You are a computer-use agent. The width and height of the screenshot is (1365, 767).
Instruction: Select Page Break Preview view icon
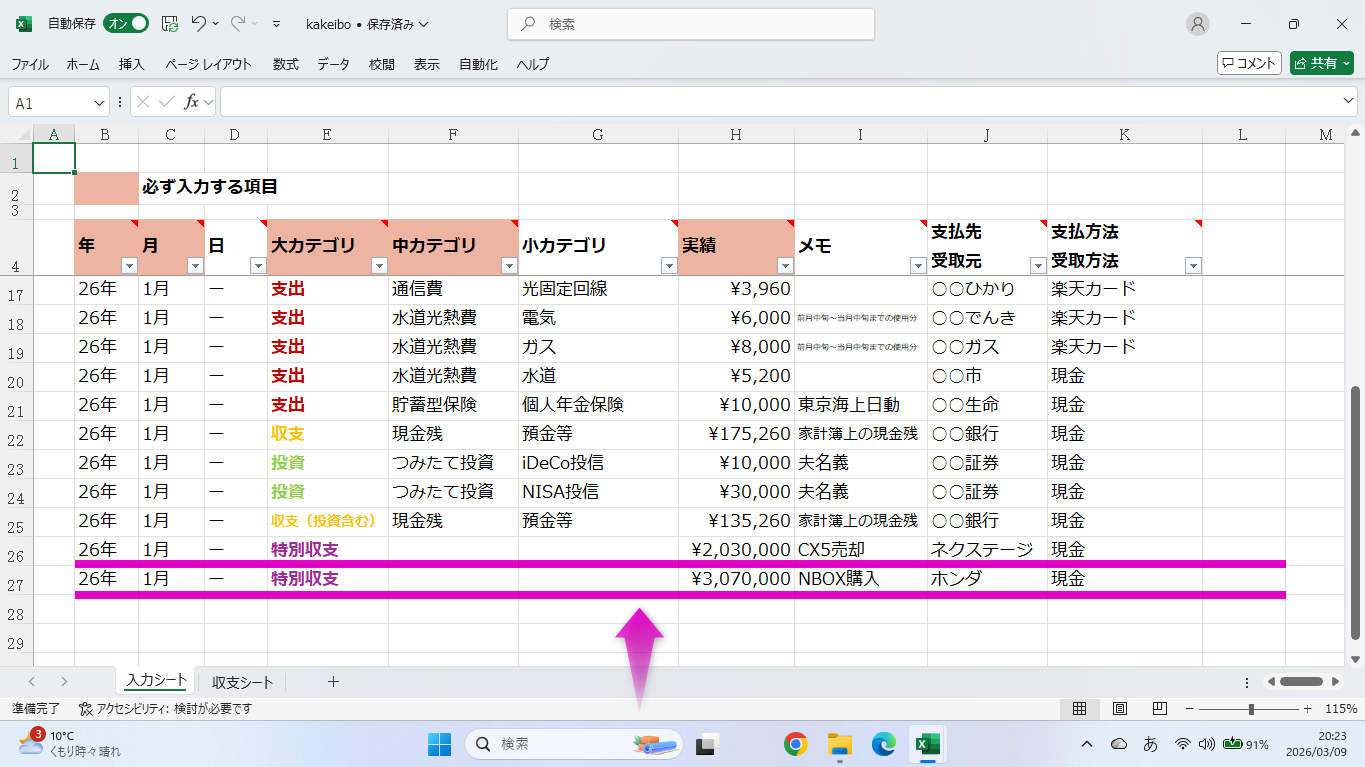pos(1159,709)
